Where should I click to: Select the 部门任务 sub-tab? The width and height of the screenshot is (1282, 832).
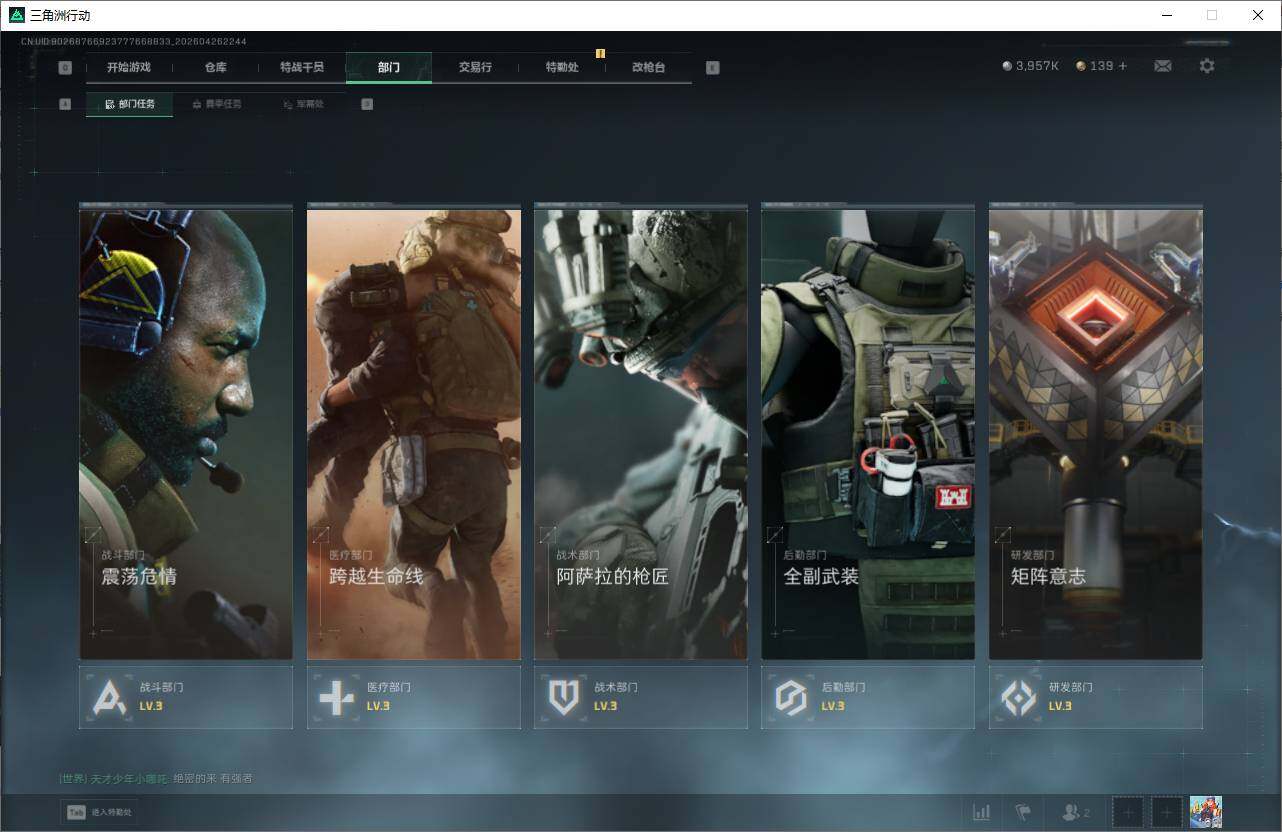pyautogui.click(x=130, y=104)
